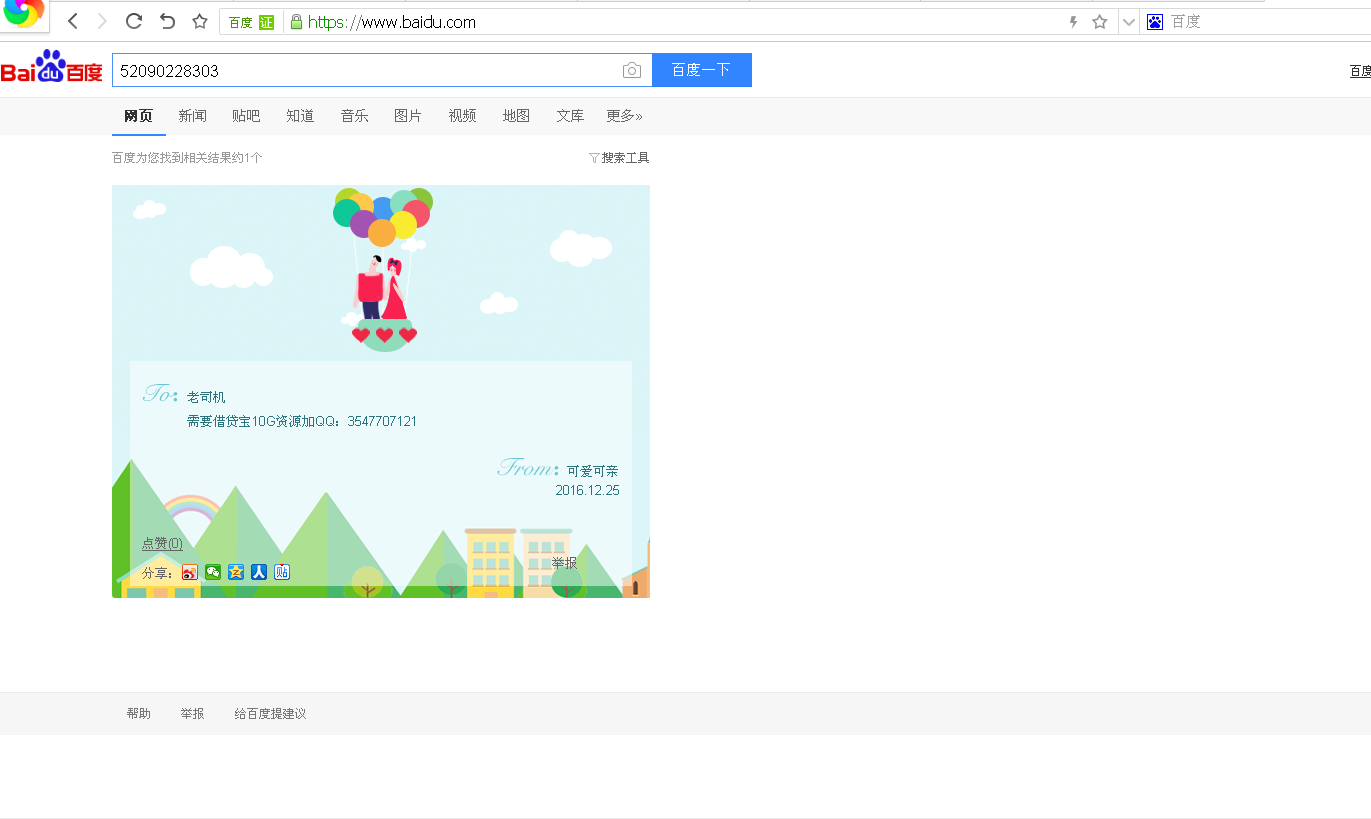This screenshot has width=1371, height=819.
Task: Share via WeChat
Action: [212, 571]
